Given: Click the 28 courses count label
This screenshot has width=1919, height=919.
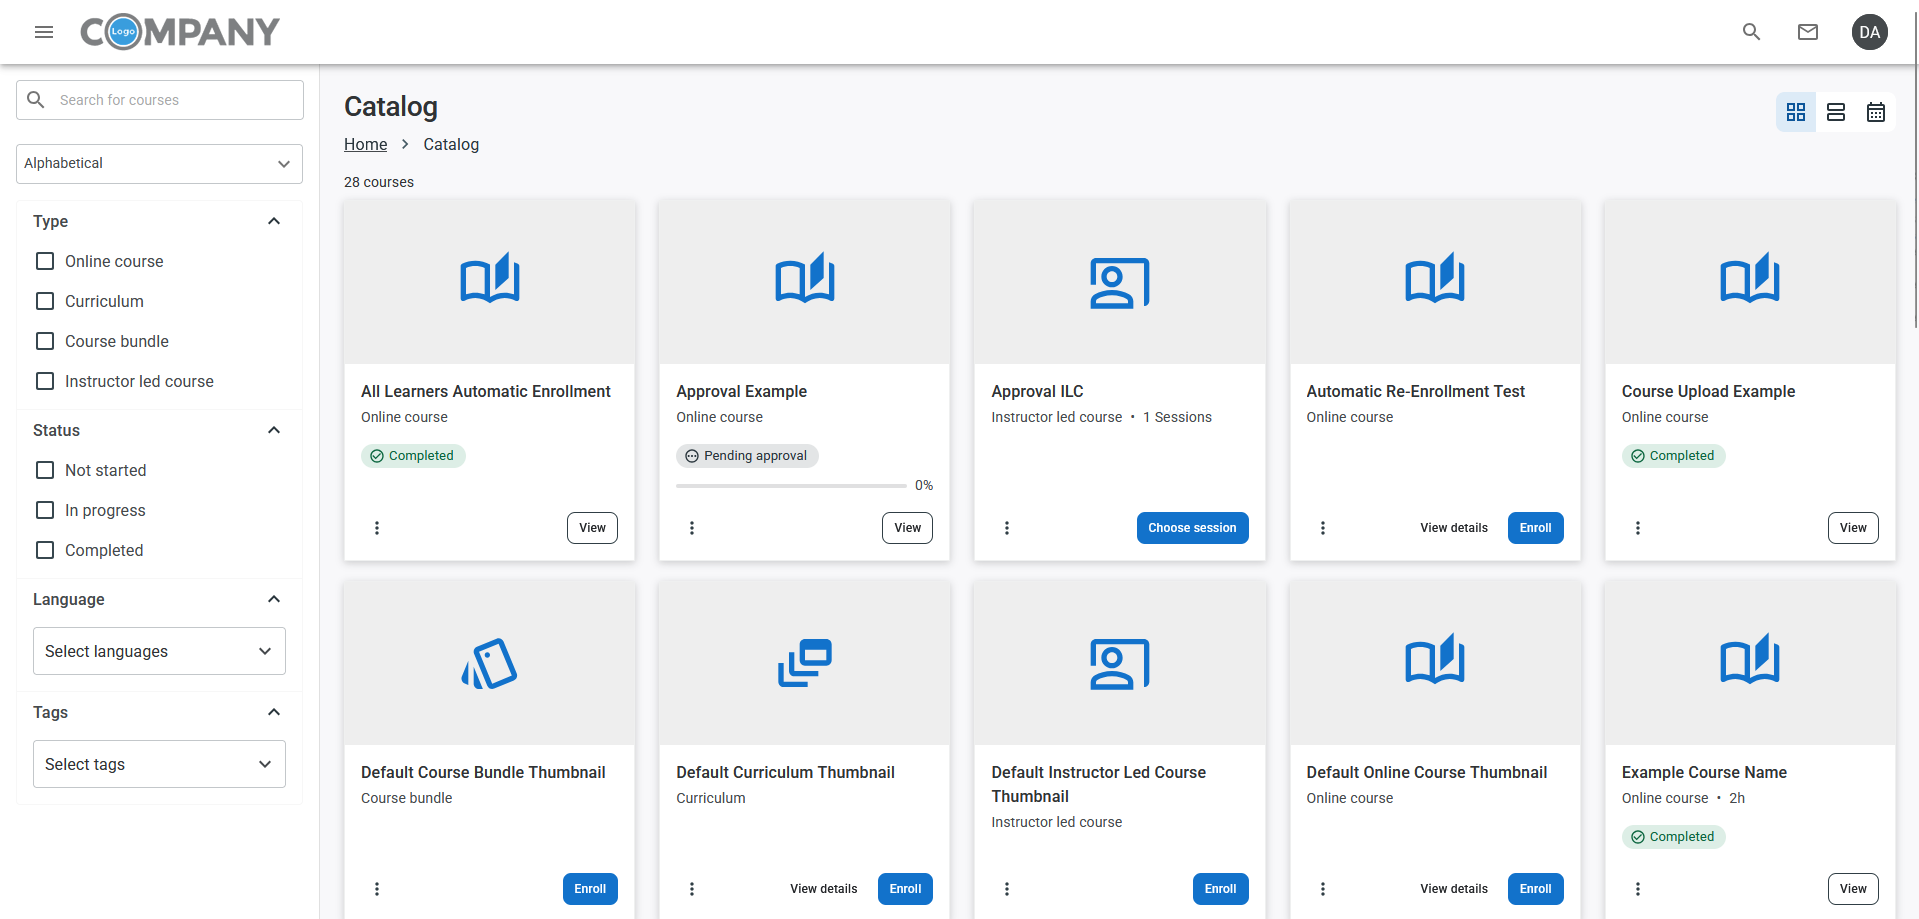Looking at the screenshot, I should [379, 182].
